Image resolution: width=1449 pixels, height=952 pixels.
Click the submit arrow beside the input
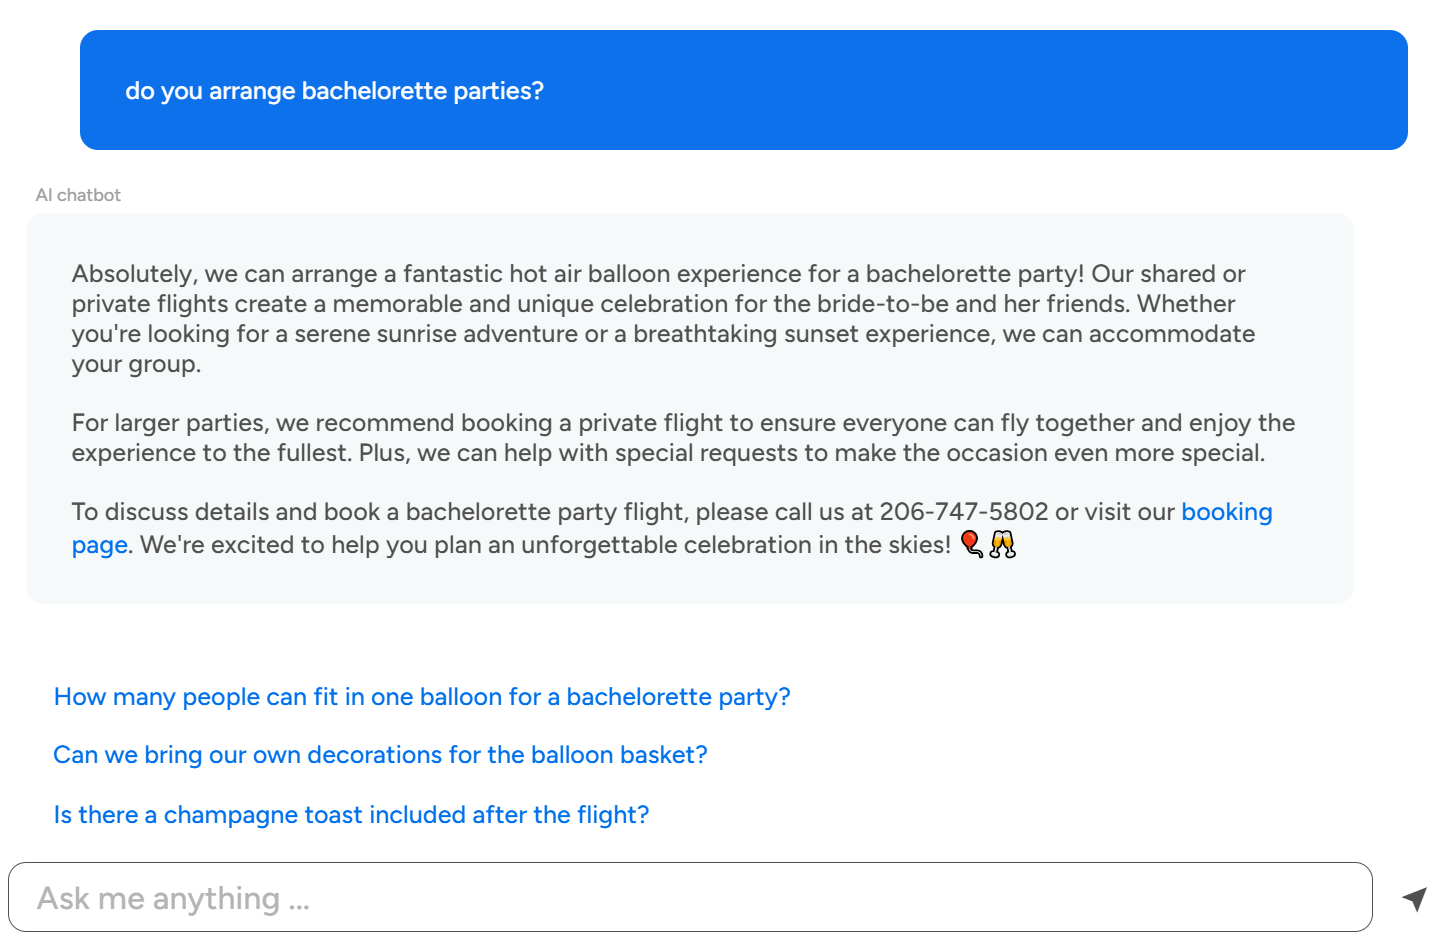pyautogui.click(x=1414, y=897)
